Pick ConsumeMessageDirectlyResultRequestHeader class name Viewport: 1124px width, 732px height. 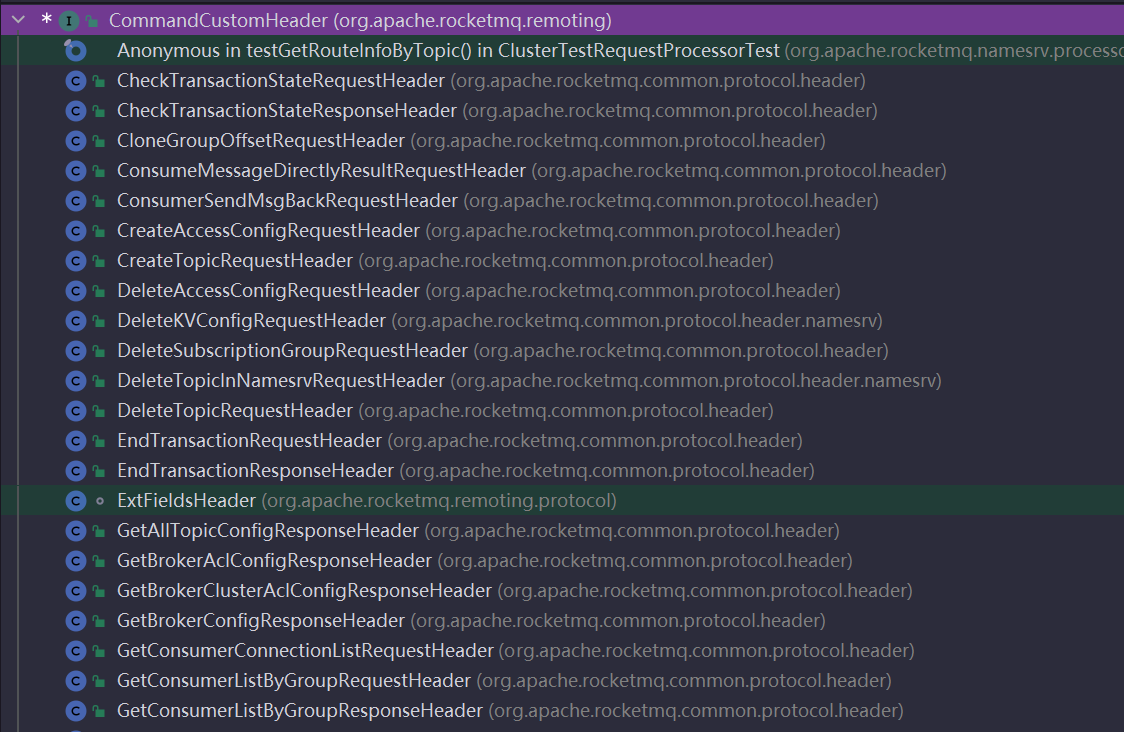(x=321, y=171)
